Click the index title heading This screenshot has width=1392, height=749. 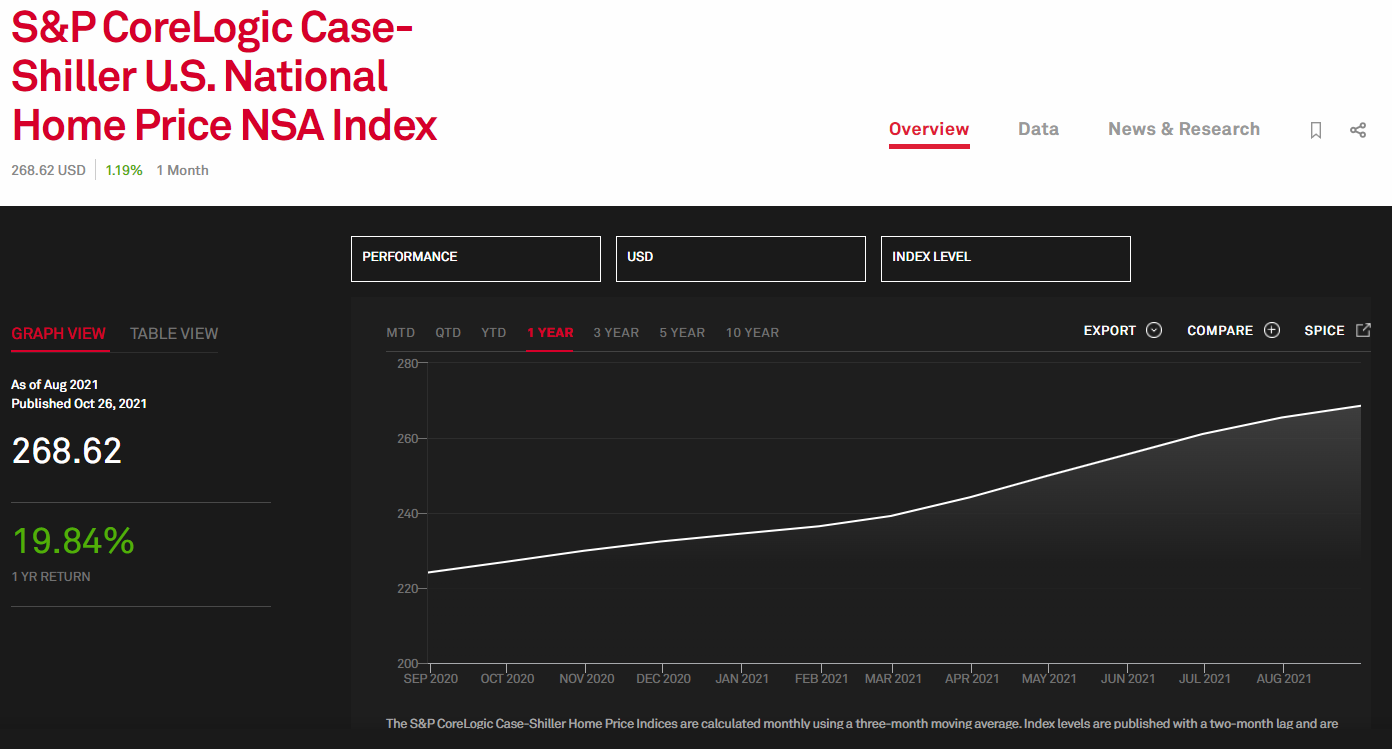click(225, 77)
